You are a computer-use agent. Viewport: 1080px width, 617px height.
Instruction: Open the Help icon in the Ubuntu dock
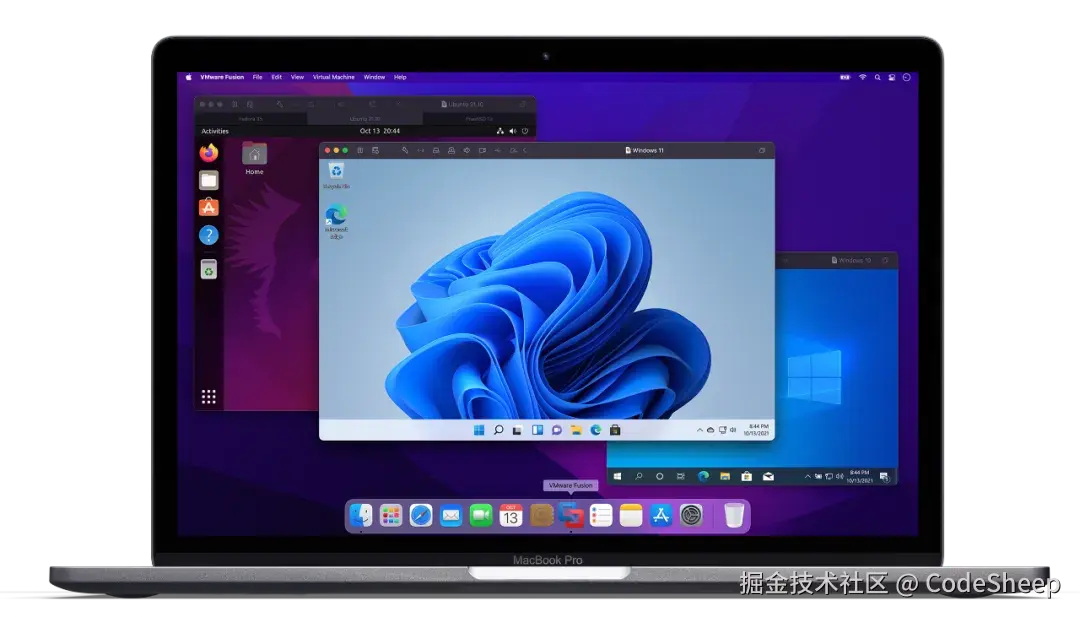point(209,236)
